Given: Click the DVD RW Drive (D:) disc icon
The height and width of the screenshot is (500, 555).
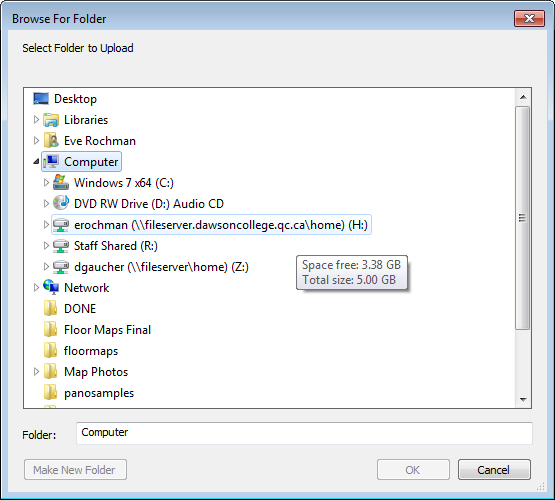Looking at the screenshot, I should click(61, 203).
